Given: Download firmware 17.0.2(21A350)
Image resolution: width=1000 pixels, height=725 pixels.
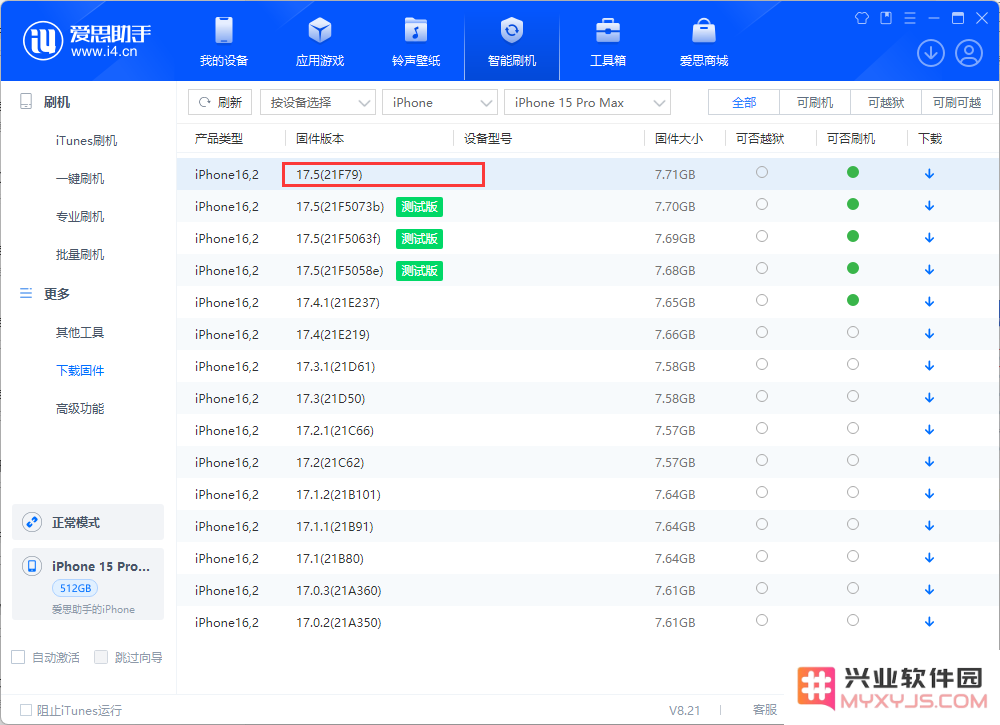Looking at the screenshot, I should click(929, 622).
